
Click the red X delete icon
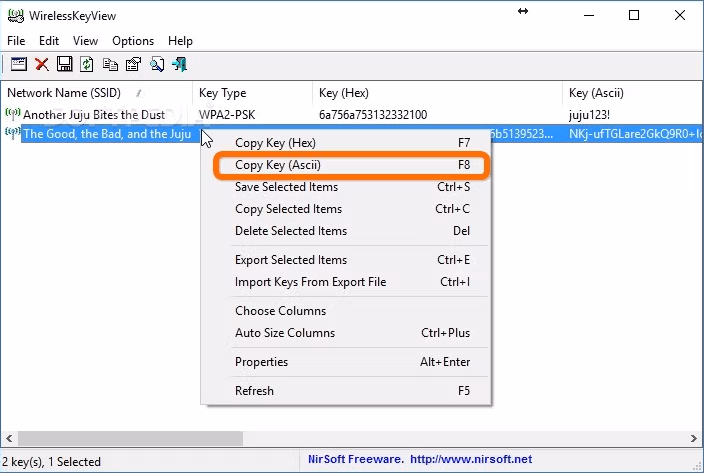42,64
